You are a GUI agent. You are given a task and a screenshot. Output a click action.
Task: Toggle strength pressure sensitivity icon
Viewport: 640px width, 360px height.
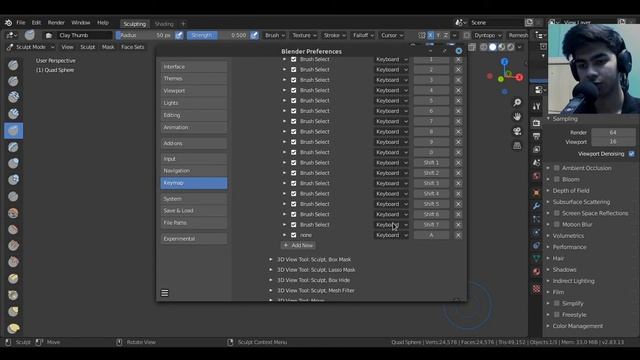coord(254,35)
